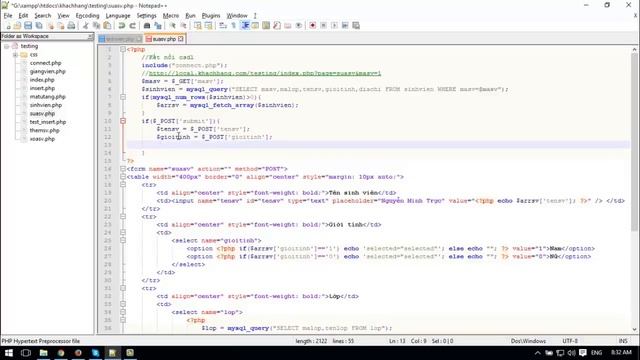
Task: Toggle Show All Characters paragraph icon
Action: coord(233,25)
